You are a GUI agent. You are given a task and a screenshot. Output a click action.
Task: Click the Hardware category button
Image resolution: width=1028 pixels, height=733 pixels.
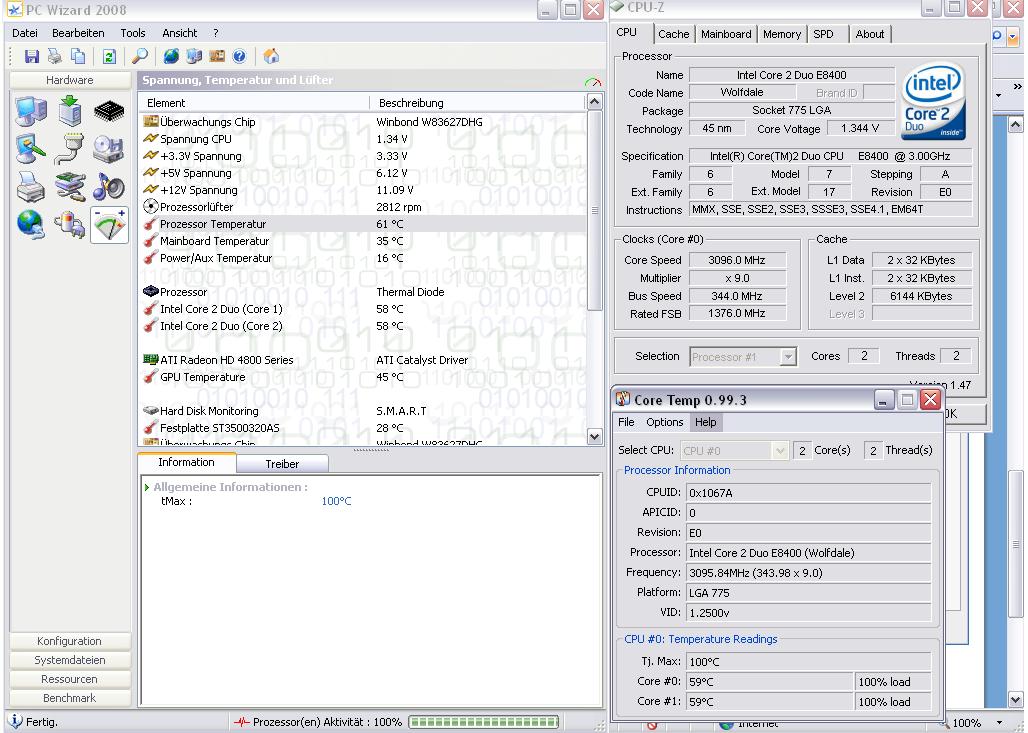[x=70, y=80]
